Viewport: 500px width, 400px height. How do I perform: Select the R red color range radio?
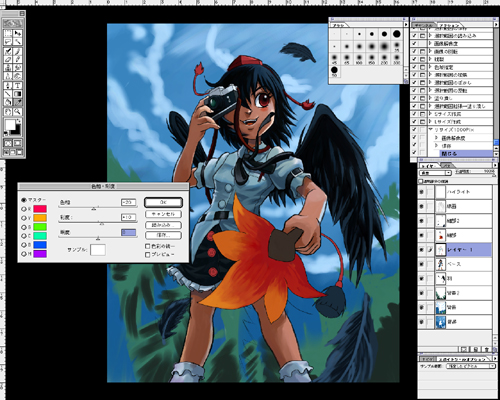pyautogui.click(x=24, y=209)
